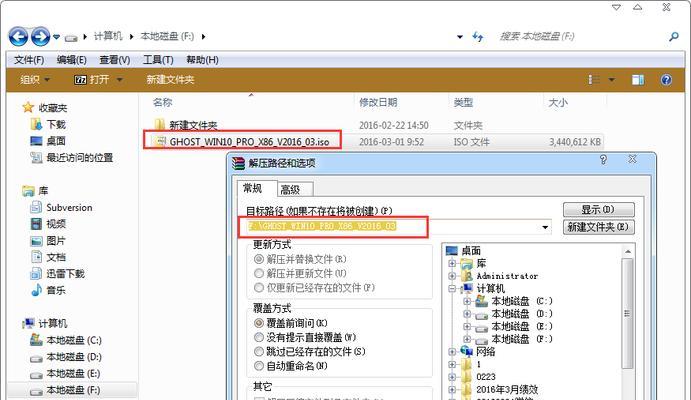
Task: Go forward with the Explorer forward arrow
Action: coord(41,36)
